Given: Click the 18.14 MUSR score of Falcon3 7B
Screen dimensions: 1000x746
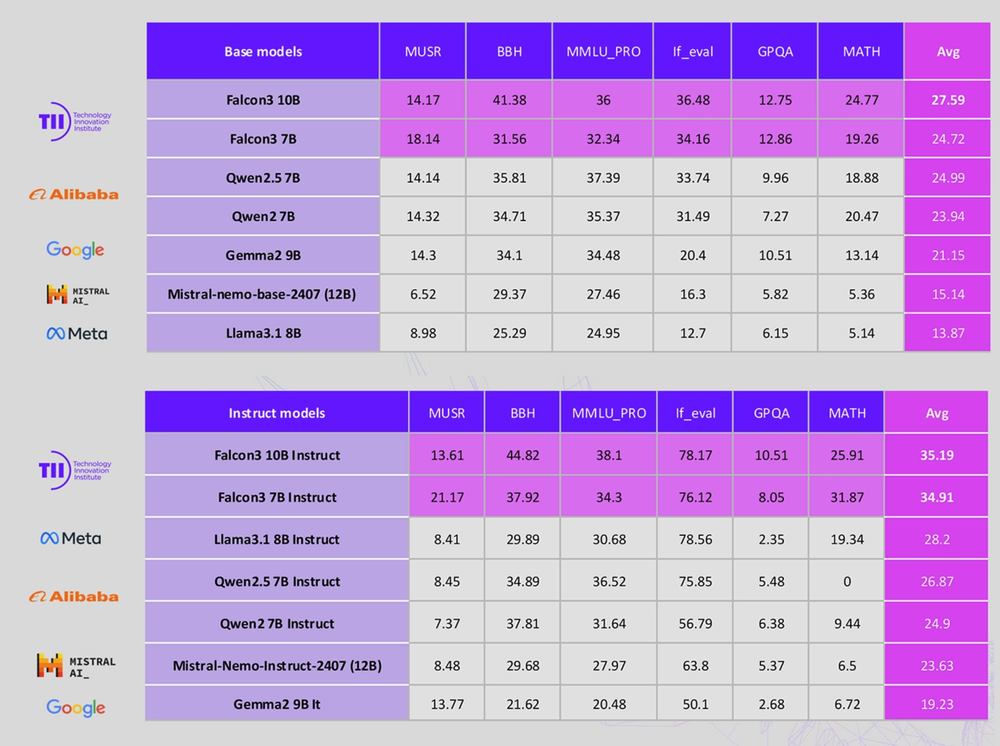Looking at the screenshot, I should click(x=423, y=139).
